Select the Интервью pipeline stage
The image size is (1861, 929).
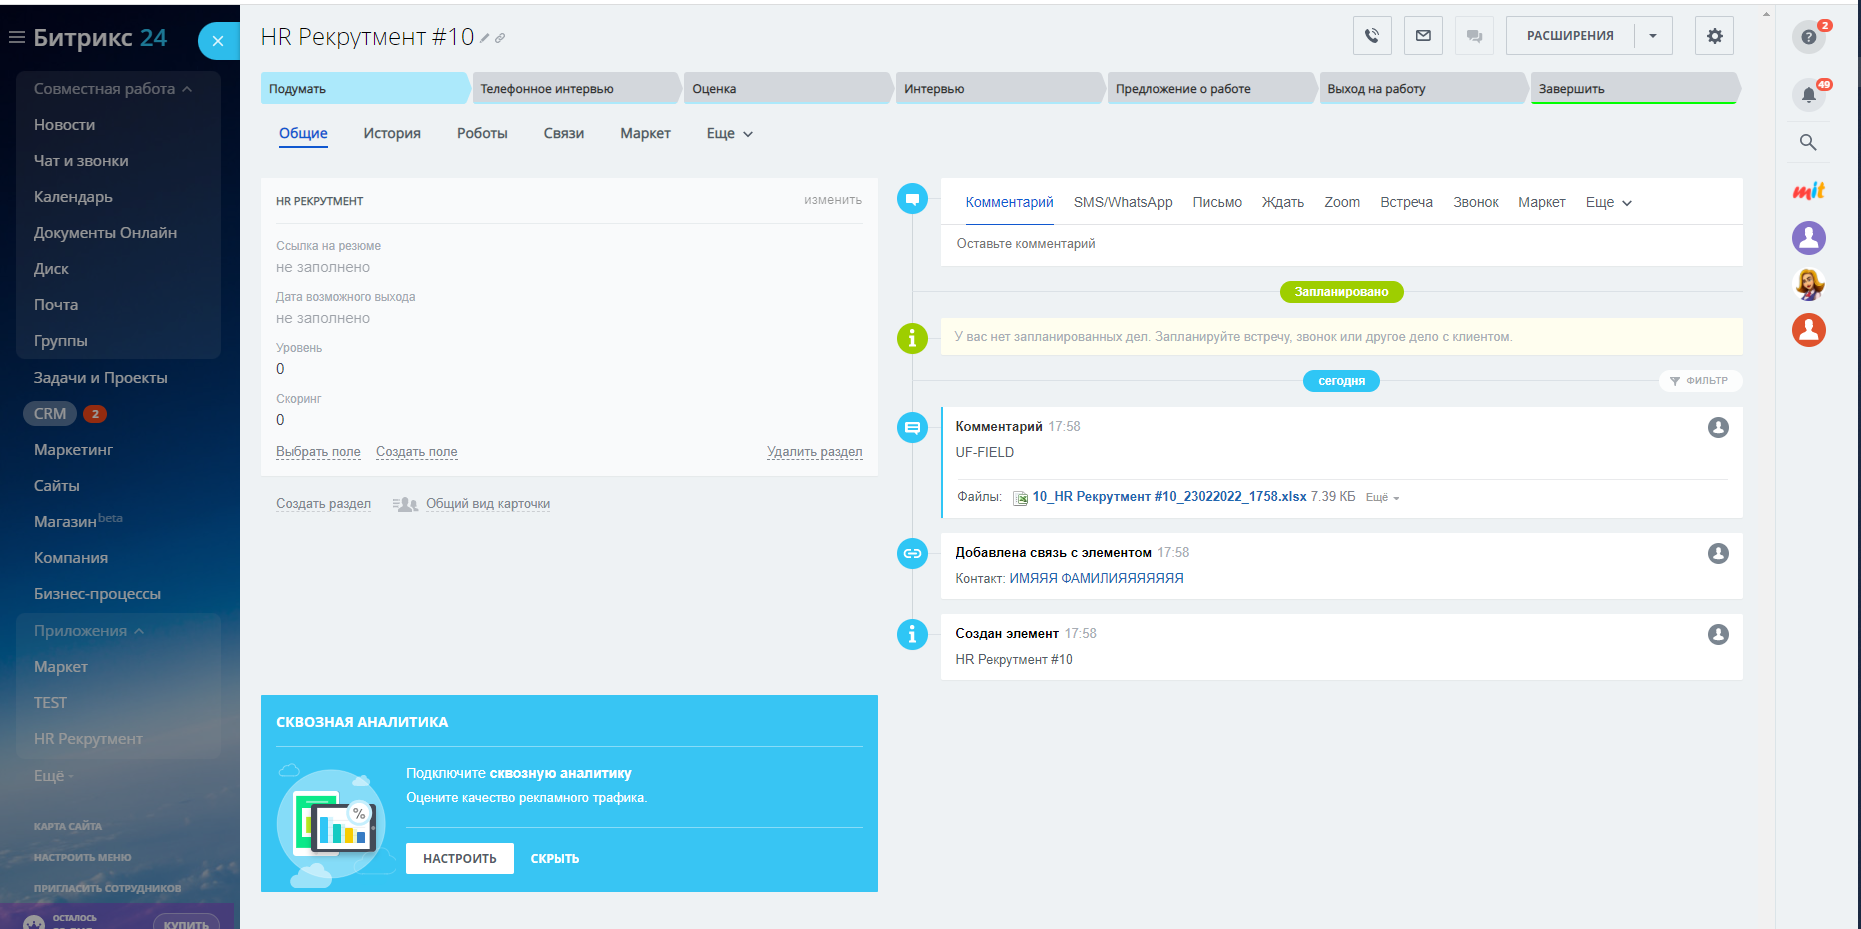[996, 89]
